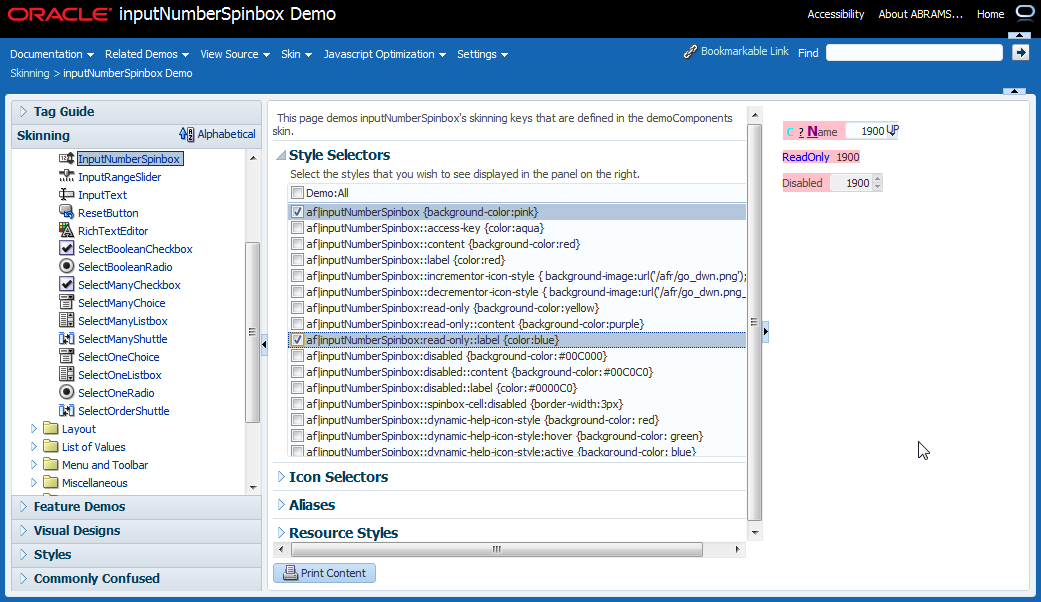Viewport: 1041px width, 602px height.
Task: Click the ResetButton component icon
Action: pos(66,212)
